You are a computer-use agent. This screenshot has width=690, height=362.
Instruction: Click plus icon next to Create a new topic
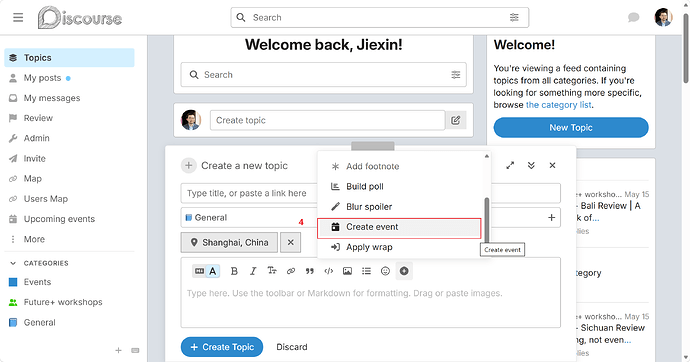coord(189,166)
